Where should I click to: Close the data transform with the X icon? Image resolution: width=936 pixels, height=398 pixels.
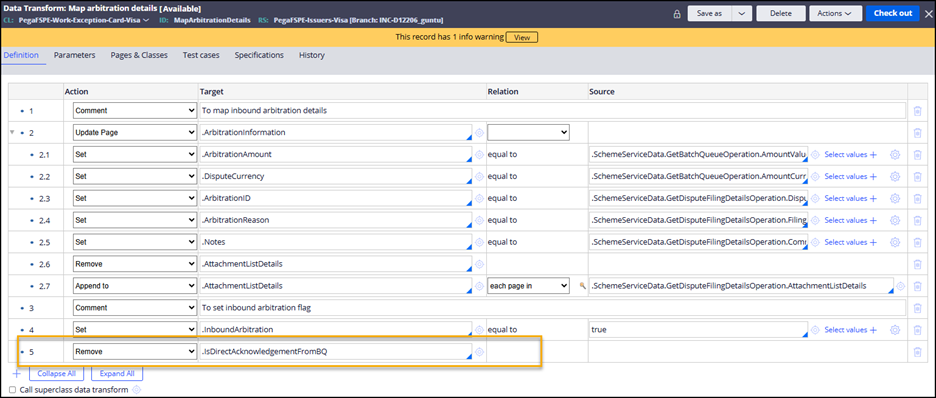tap(927, 13)
